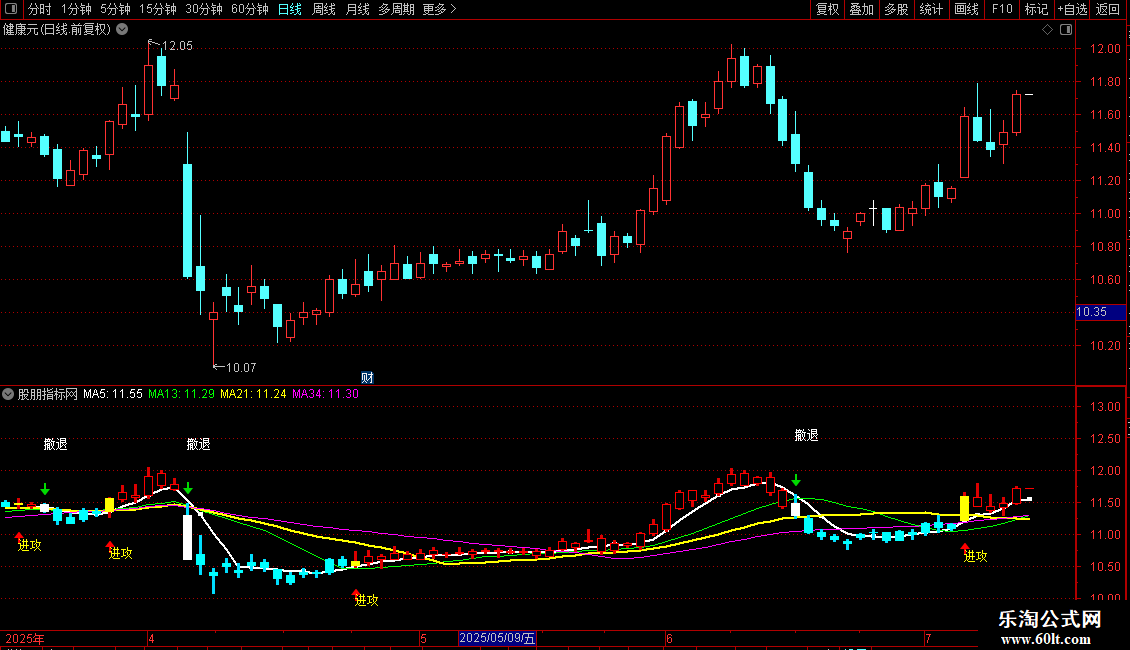Switch to the 日线 daily chart tab
Image resolution: width=1130 pixels, height=650 pixels.
pyautogui.click(x=290, y=9)
